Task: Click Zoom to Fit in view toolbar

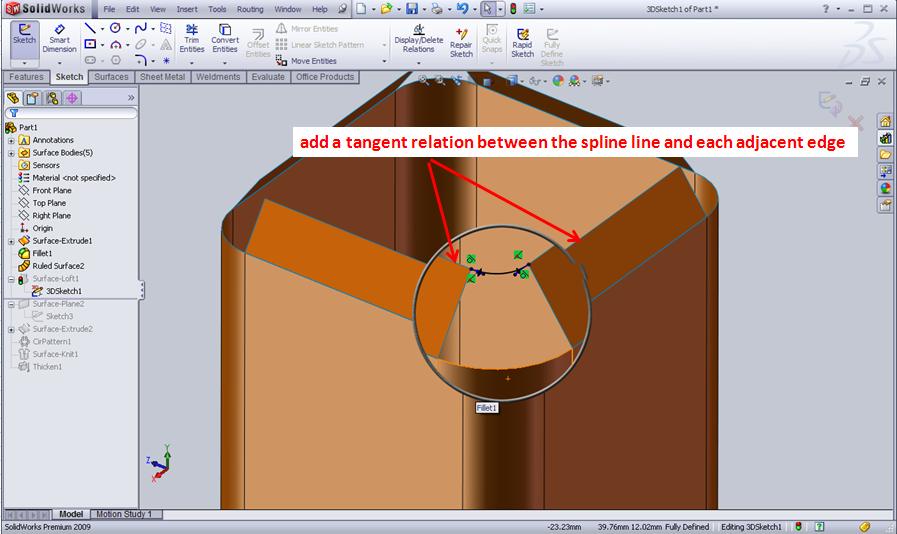Action: [x=423, y=81]
